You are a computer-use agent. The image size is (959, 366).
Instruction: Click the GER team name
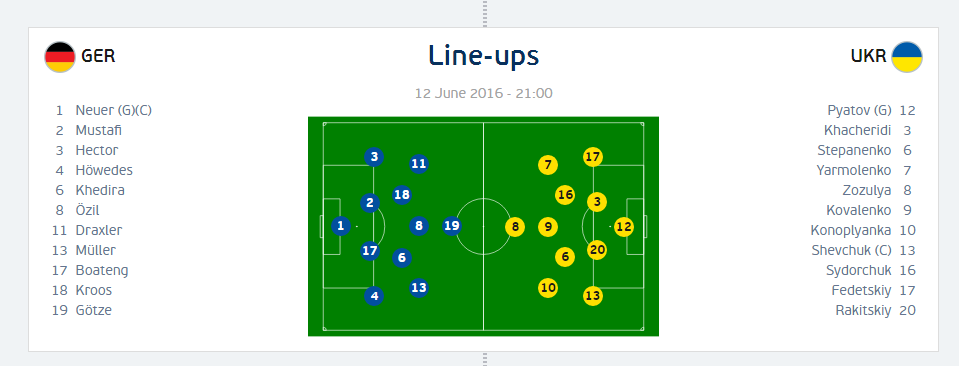[x=98, y=56]
